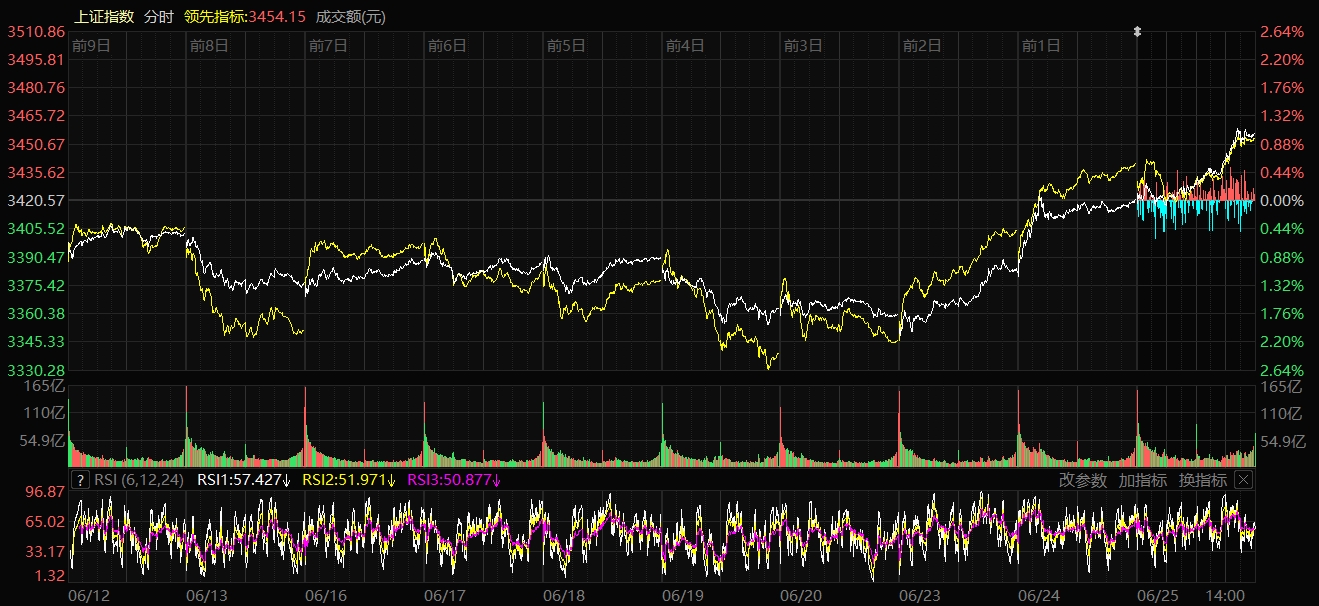Select the 前9日 day header
Screen dimensions: 1319x606
click(x=90, y=45)
